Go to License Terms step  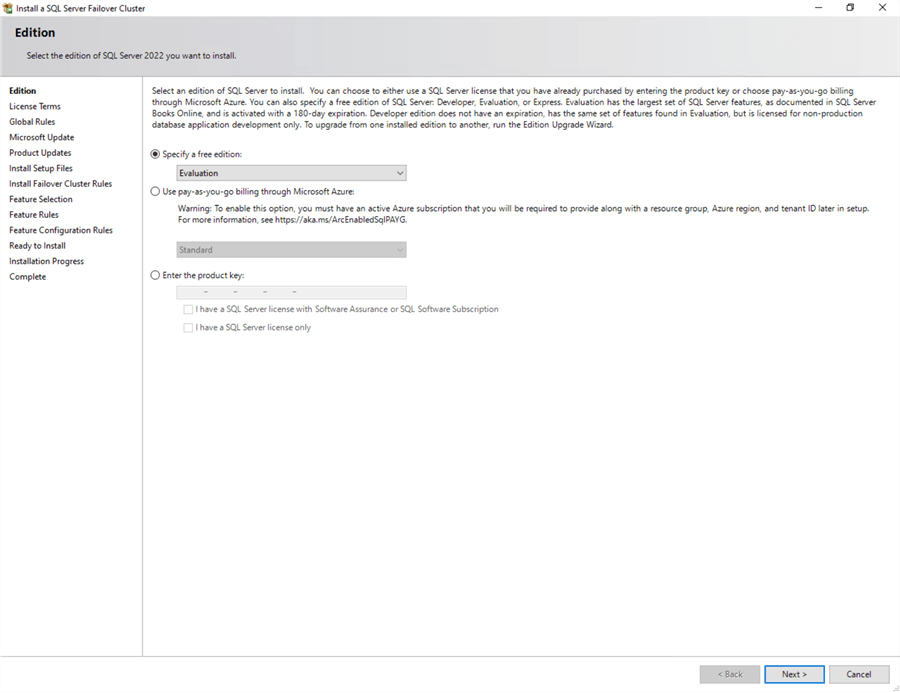(x=34, y=106)
